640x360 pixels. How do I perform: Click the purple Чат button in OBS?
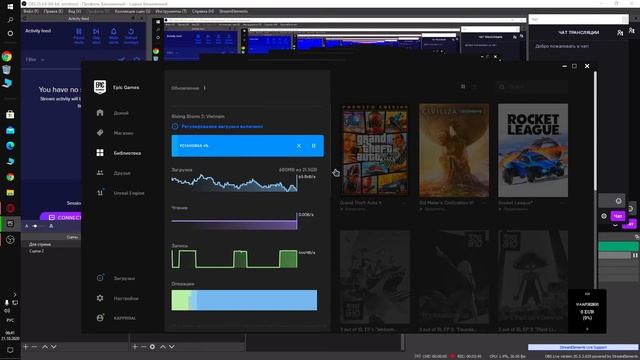pyautogui.click(x=618, y=216)
